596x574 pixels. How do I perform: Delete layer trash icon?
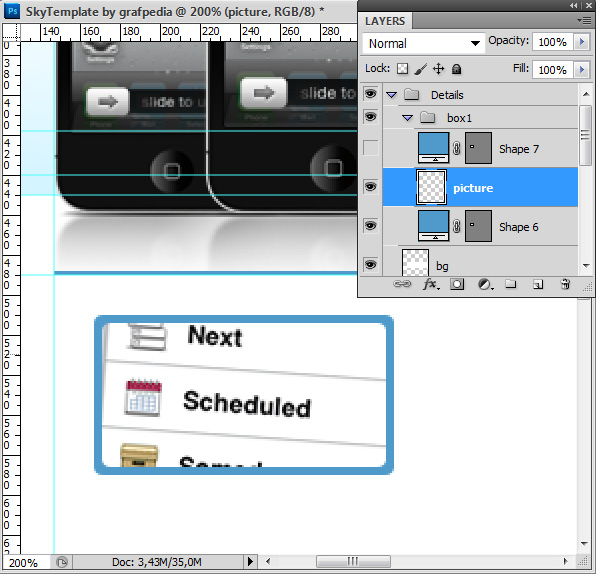point(565,284)
